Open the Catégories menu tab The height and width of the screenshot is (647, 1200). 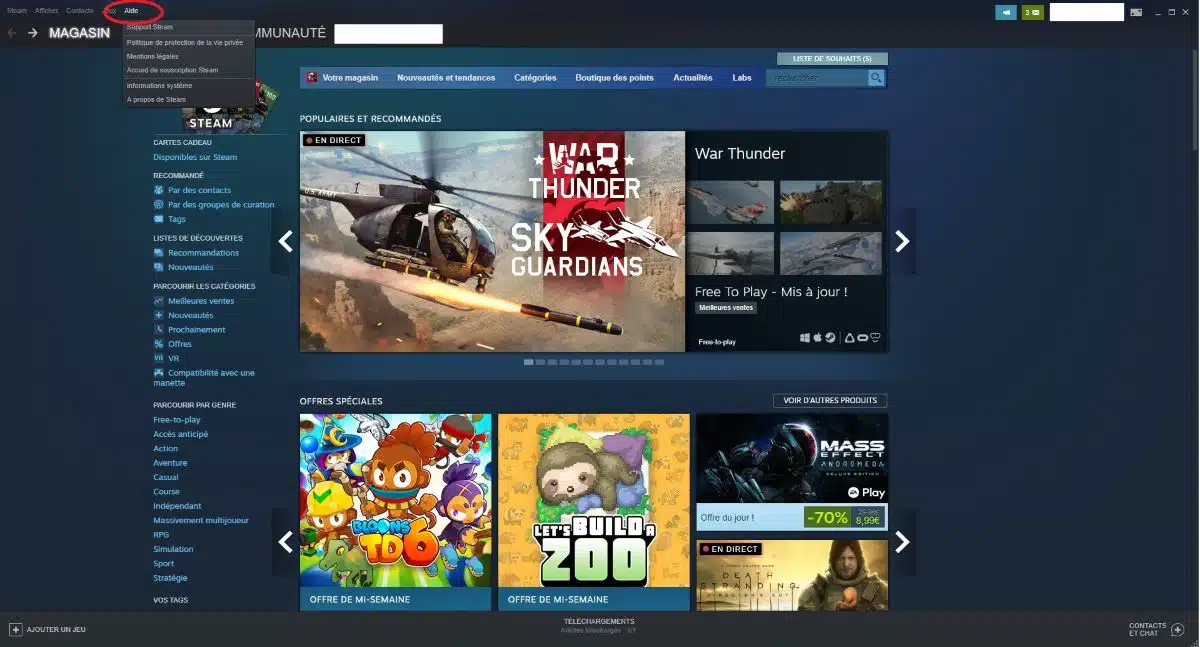tap(537, 77)
